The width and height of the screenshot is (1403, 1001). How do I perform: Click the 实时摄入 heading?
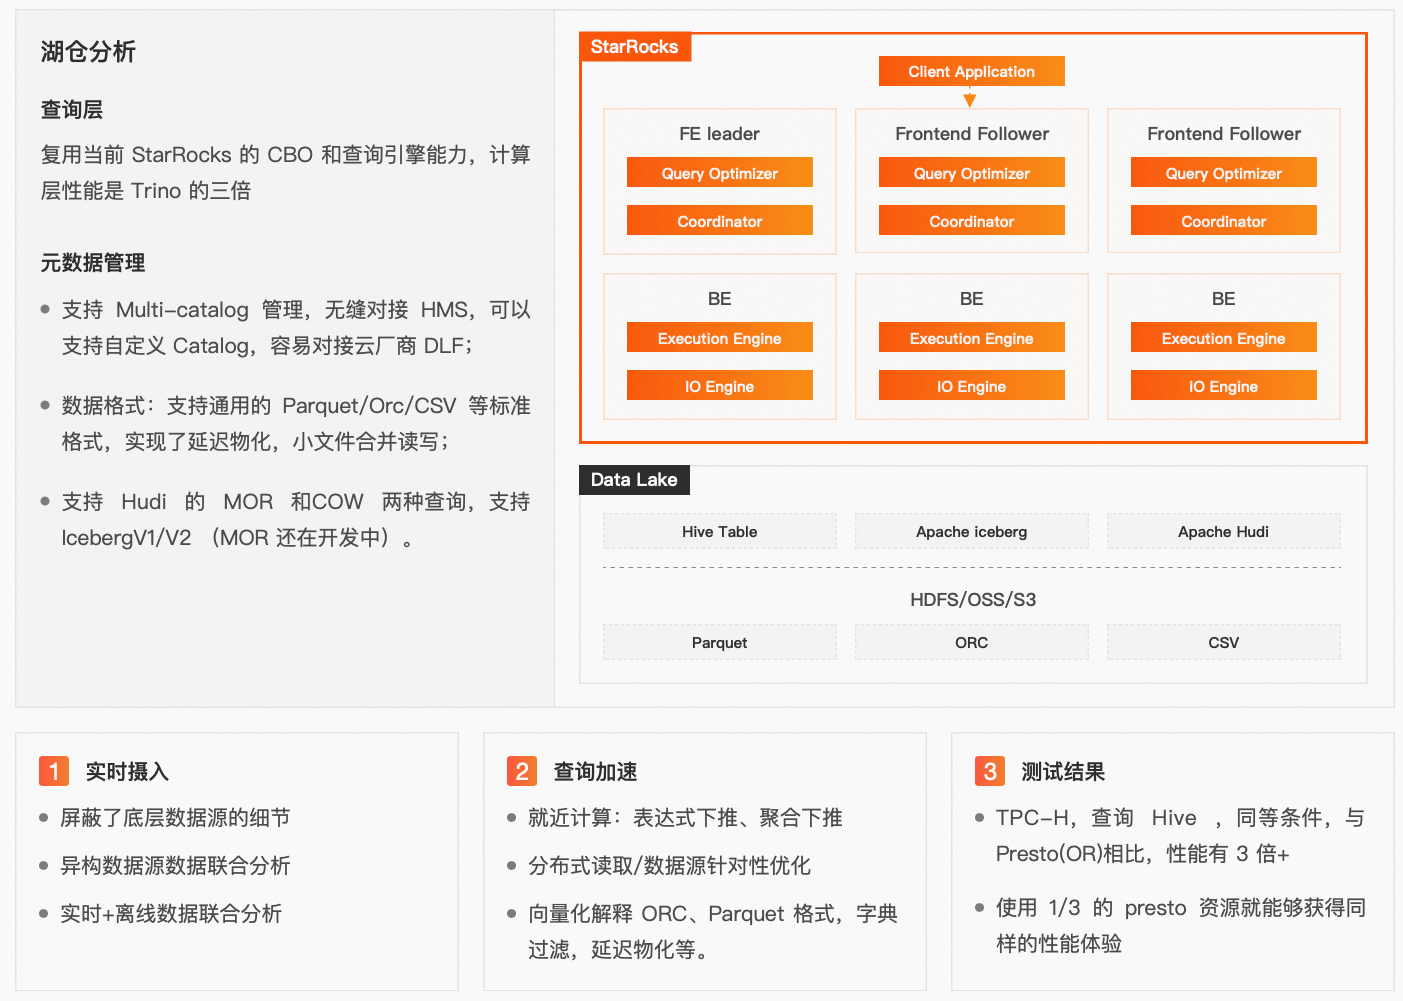127,772
